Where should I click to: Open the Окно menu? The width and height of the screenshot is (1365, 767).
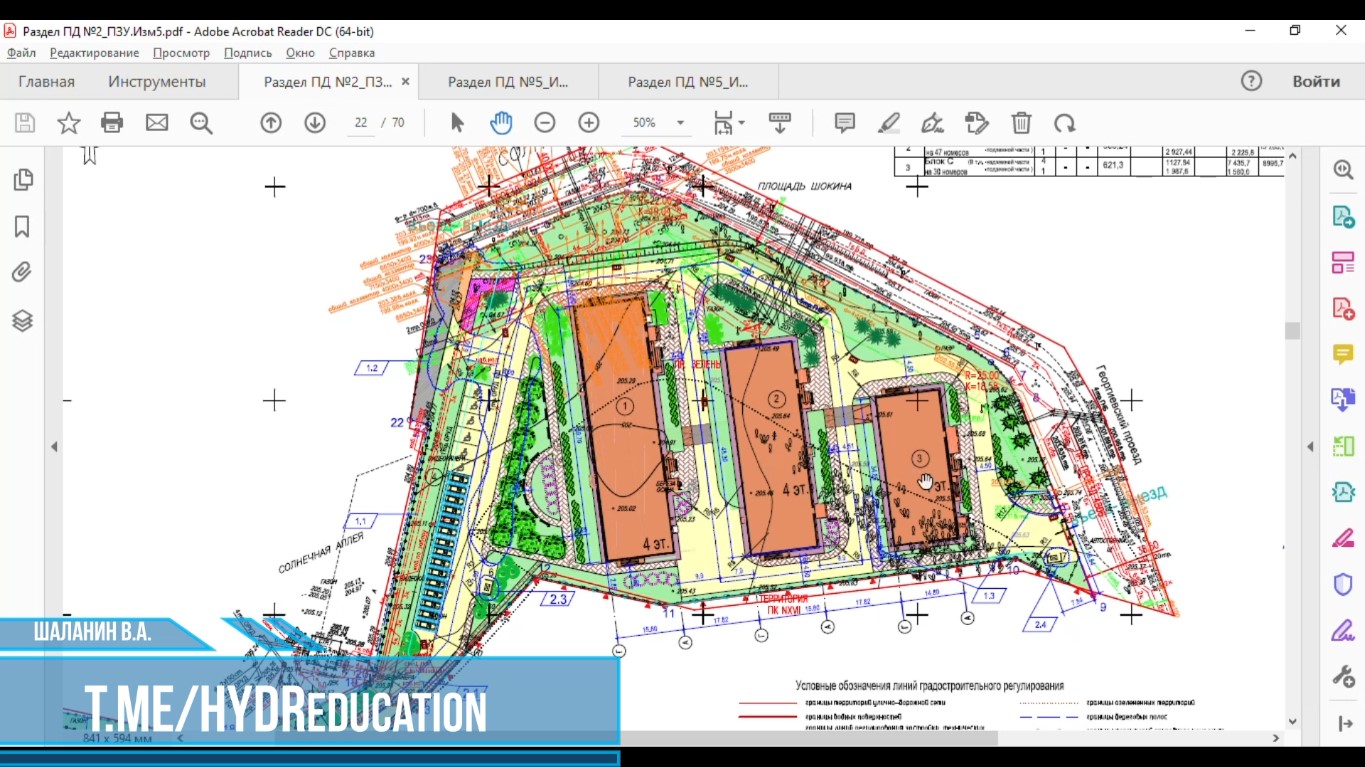click(x=300, y=53)
